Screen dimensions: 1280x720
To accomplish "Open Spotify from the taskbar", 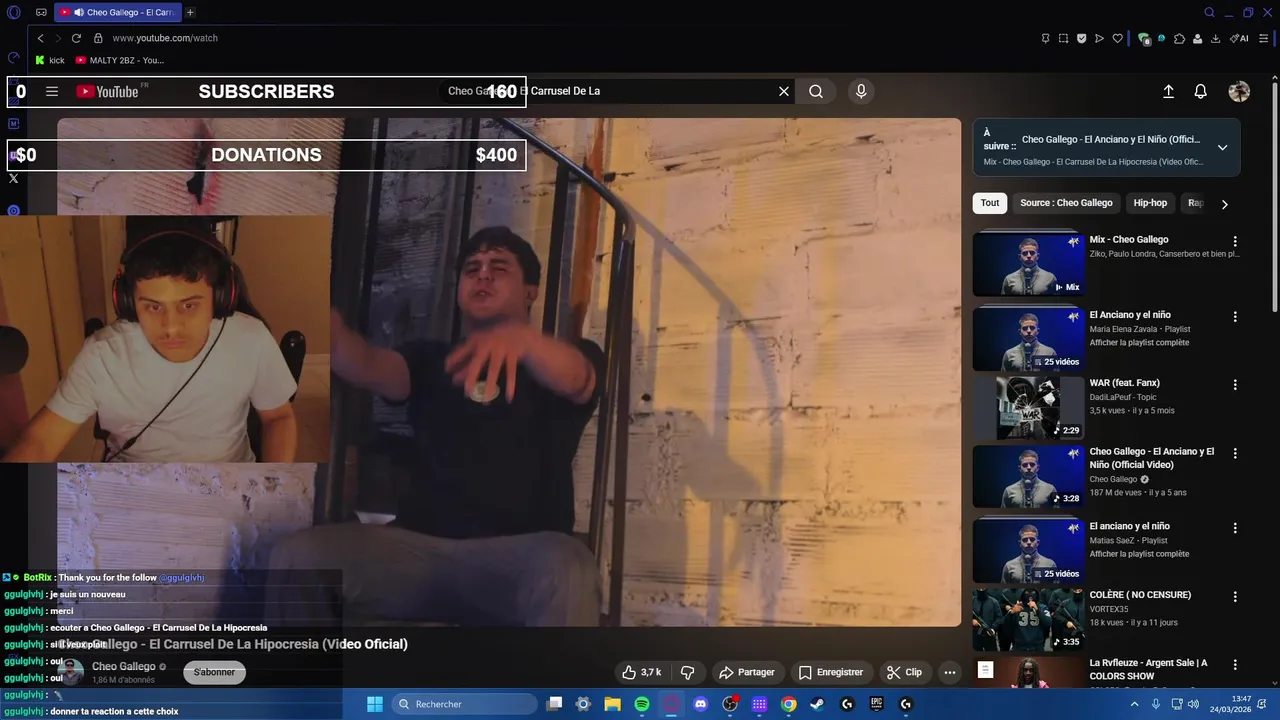I will click(642, 704).
